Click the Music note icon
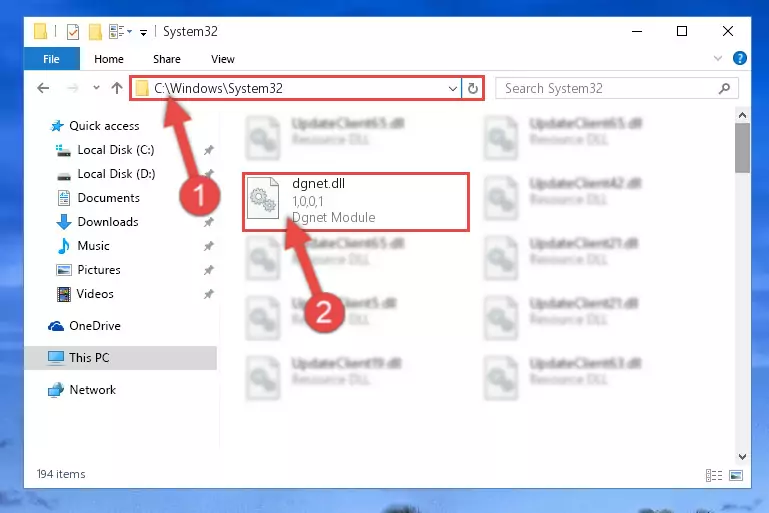This screenshot has height=513, width=769. click(x=64, y=246)
